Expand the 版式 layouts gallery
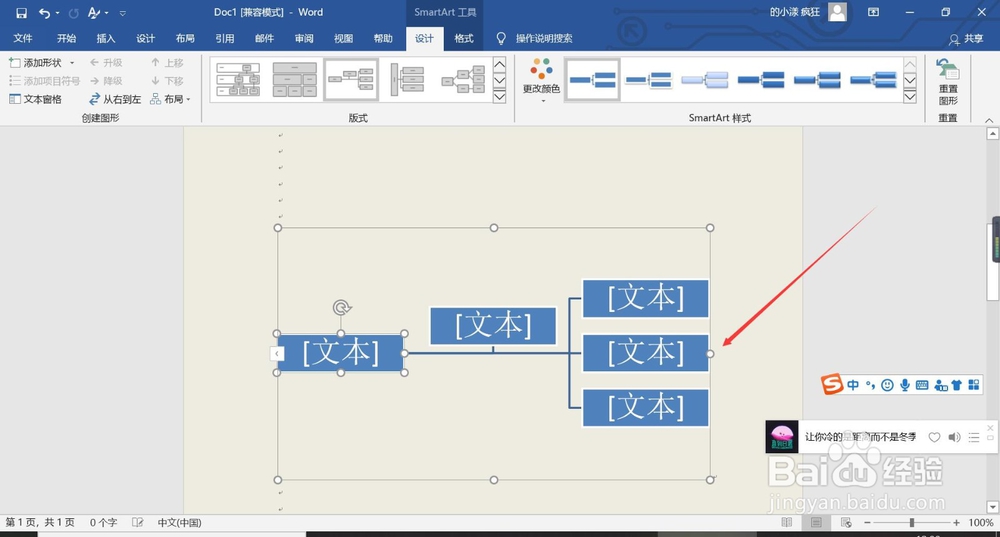 tap(500, 96)
